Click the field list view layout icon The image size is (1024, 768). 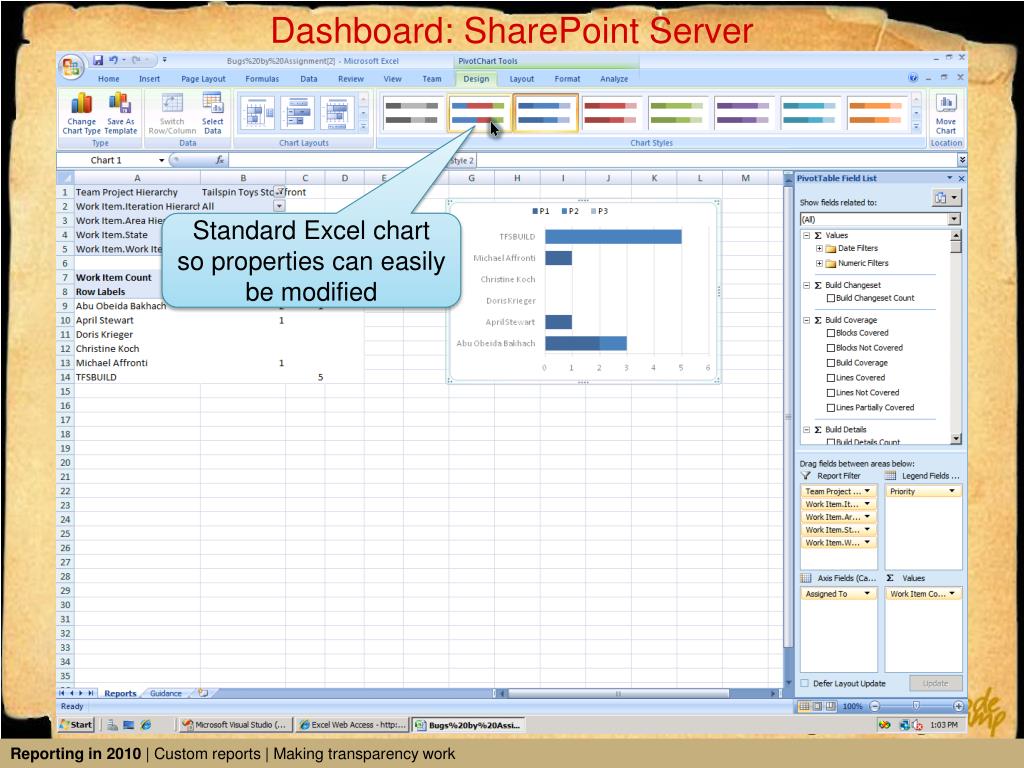click(946, 198)
